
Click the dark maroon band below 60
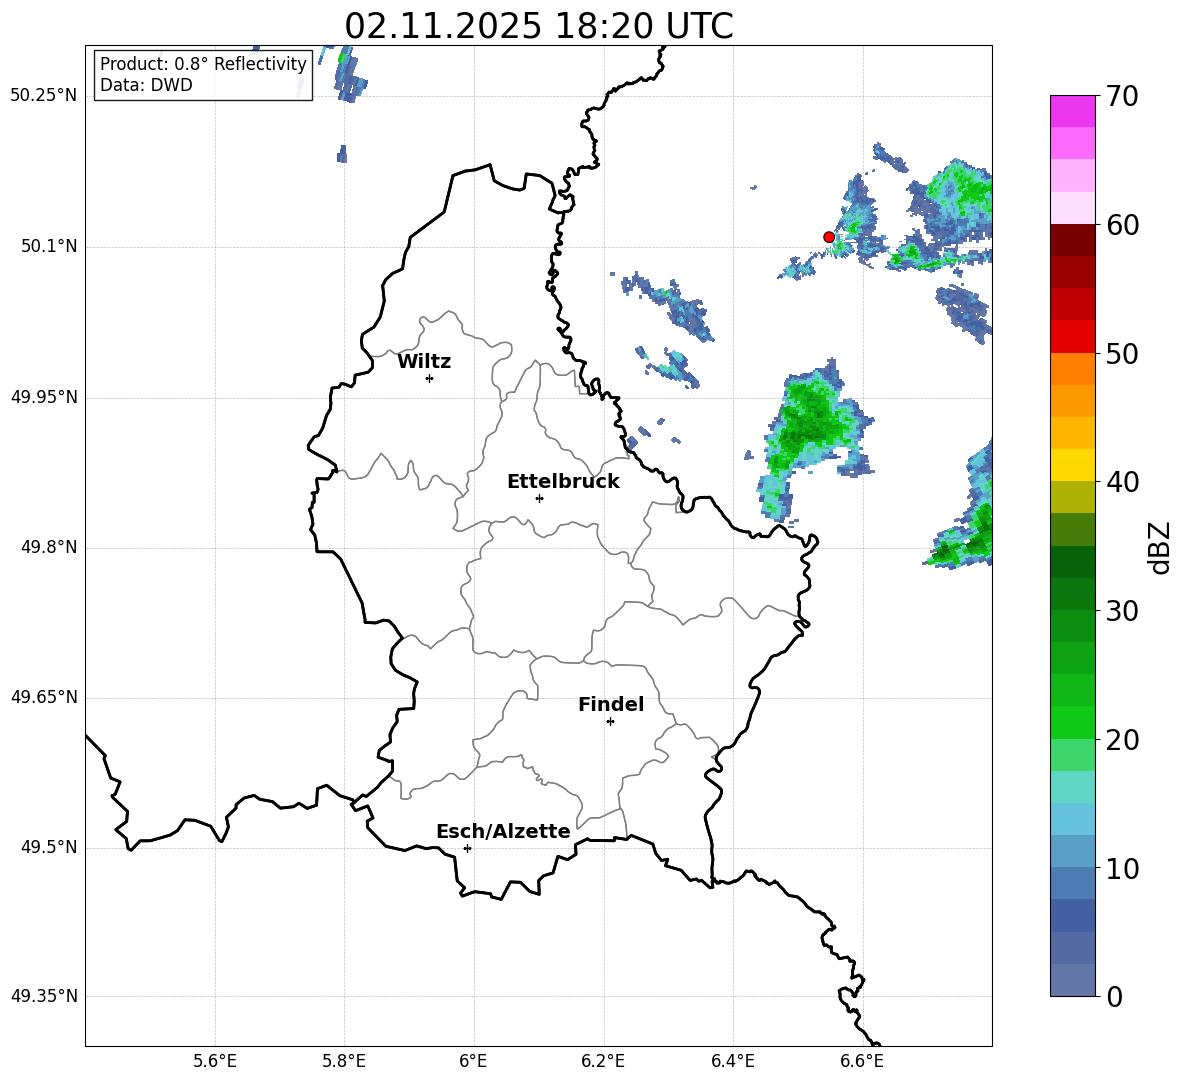pyautogui.click(x=1072, y=240)
